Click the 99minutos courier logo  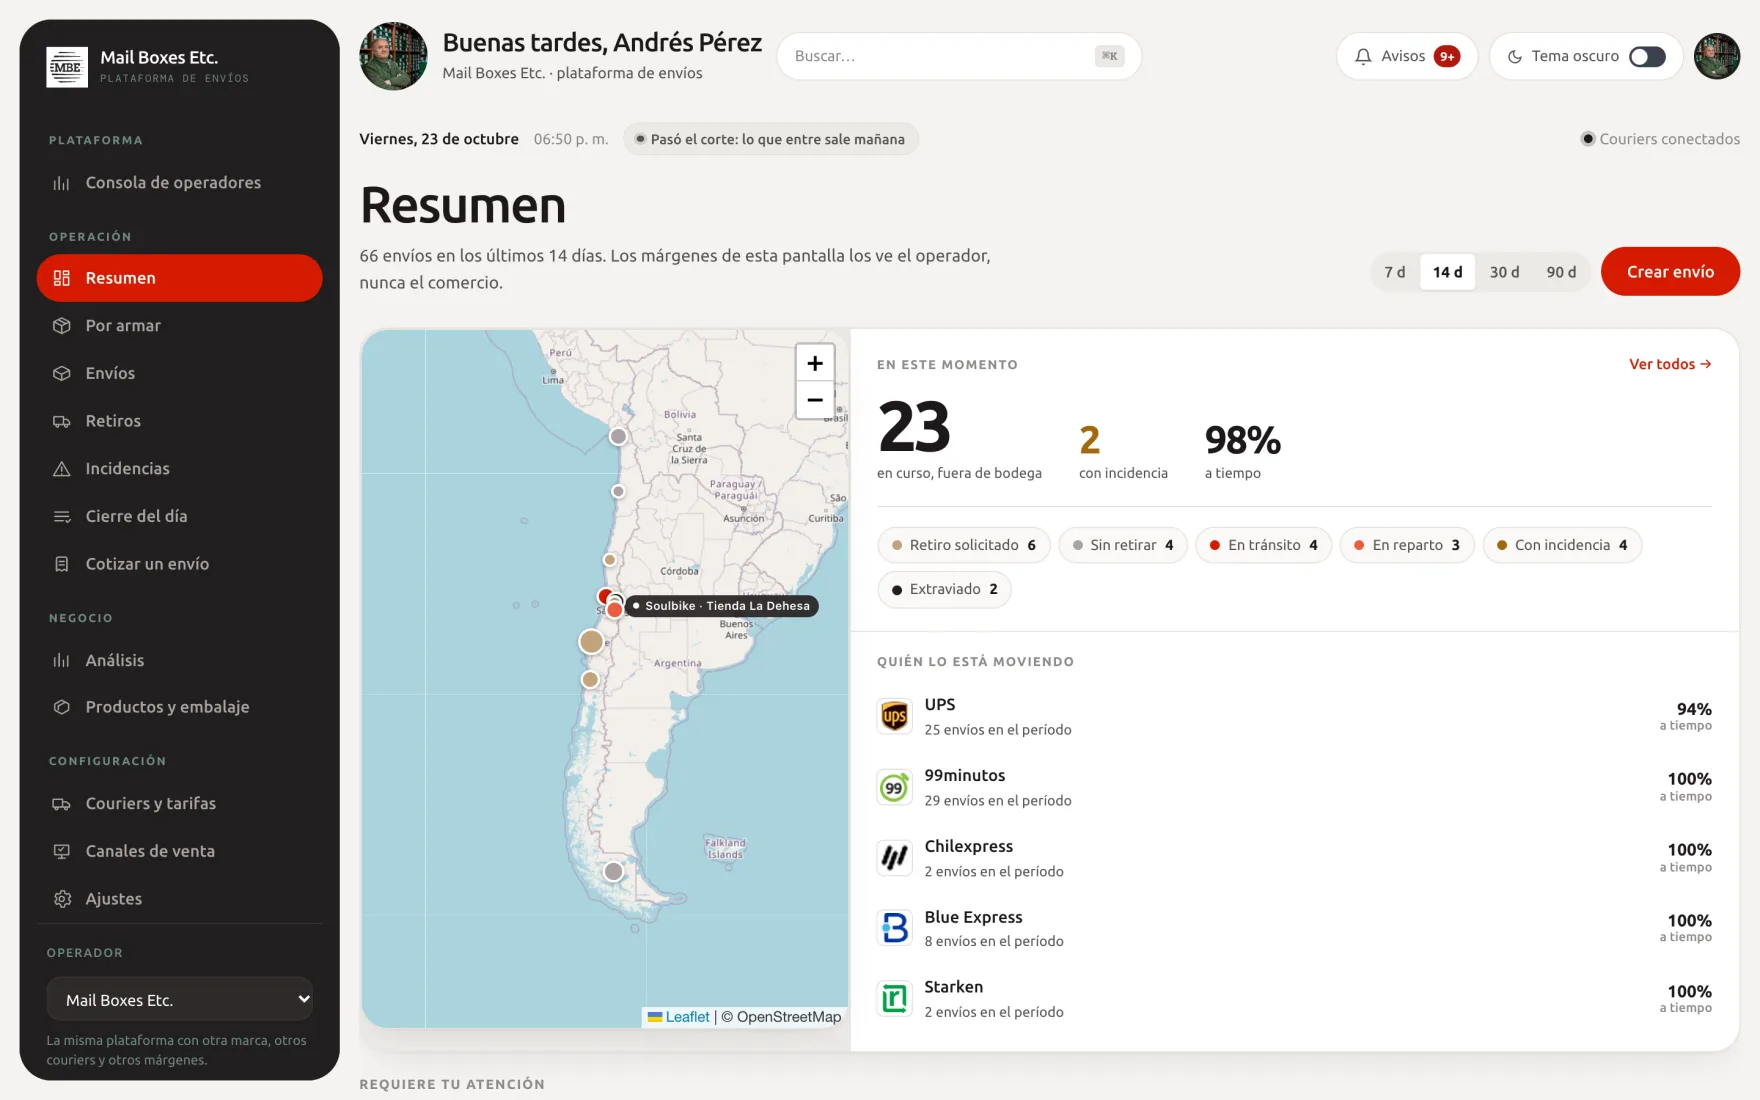894,787
